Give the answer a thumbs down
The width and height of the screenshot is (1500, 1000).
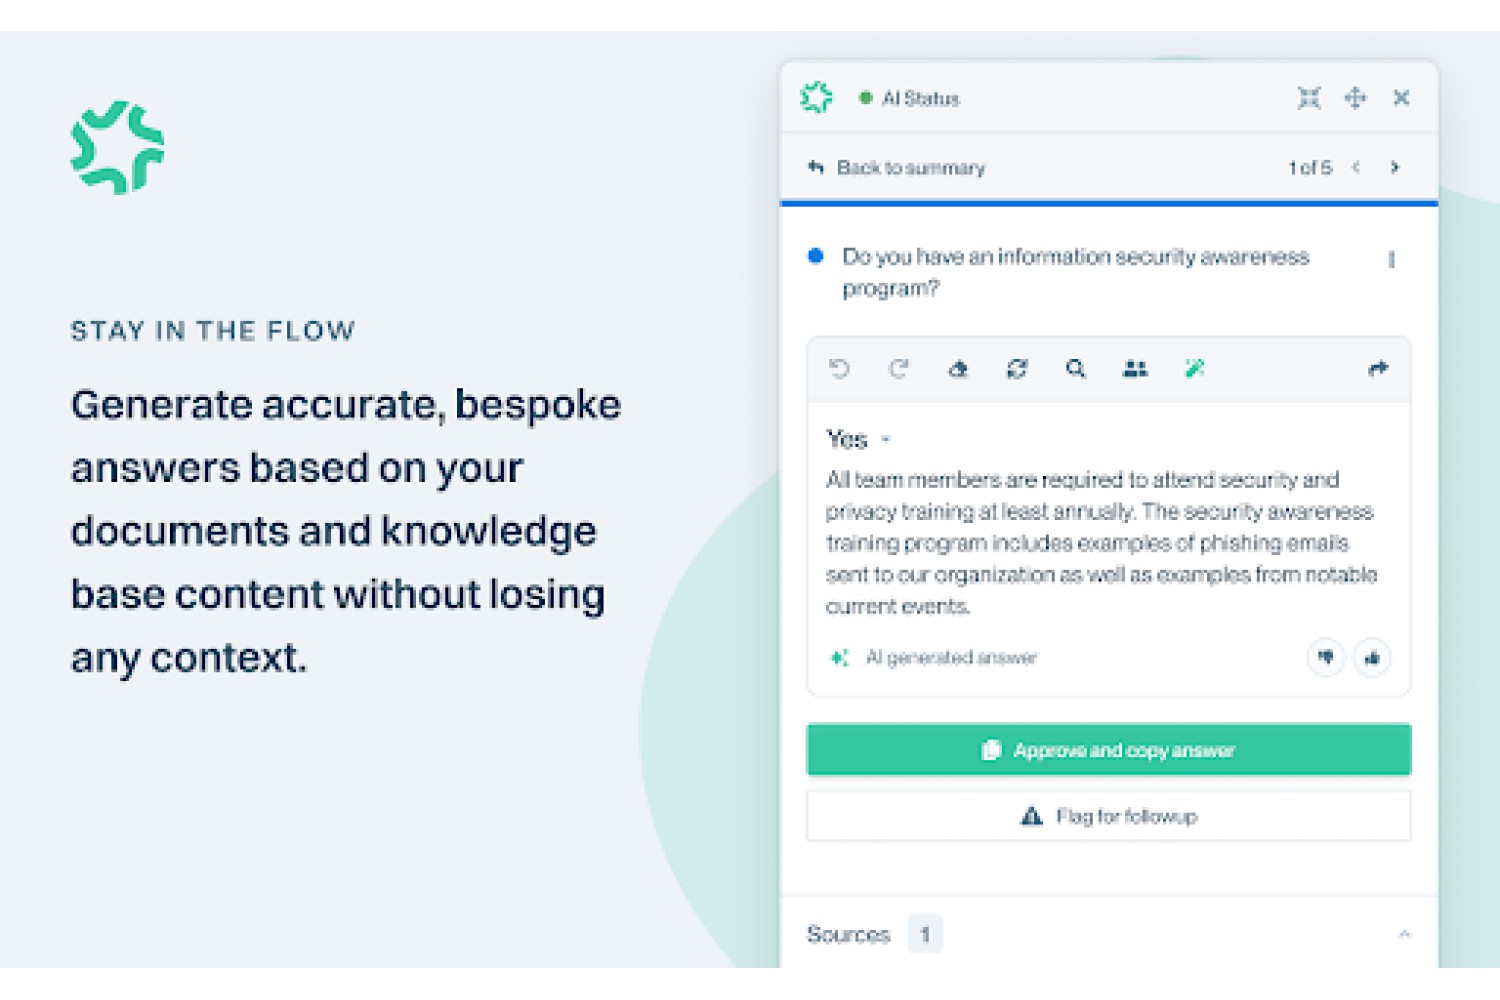(1326, 657)
